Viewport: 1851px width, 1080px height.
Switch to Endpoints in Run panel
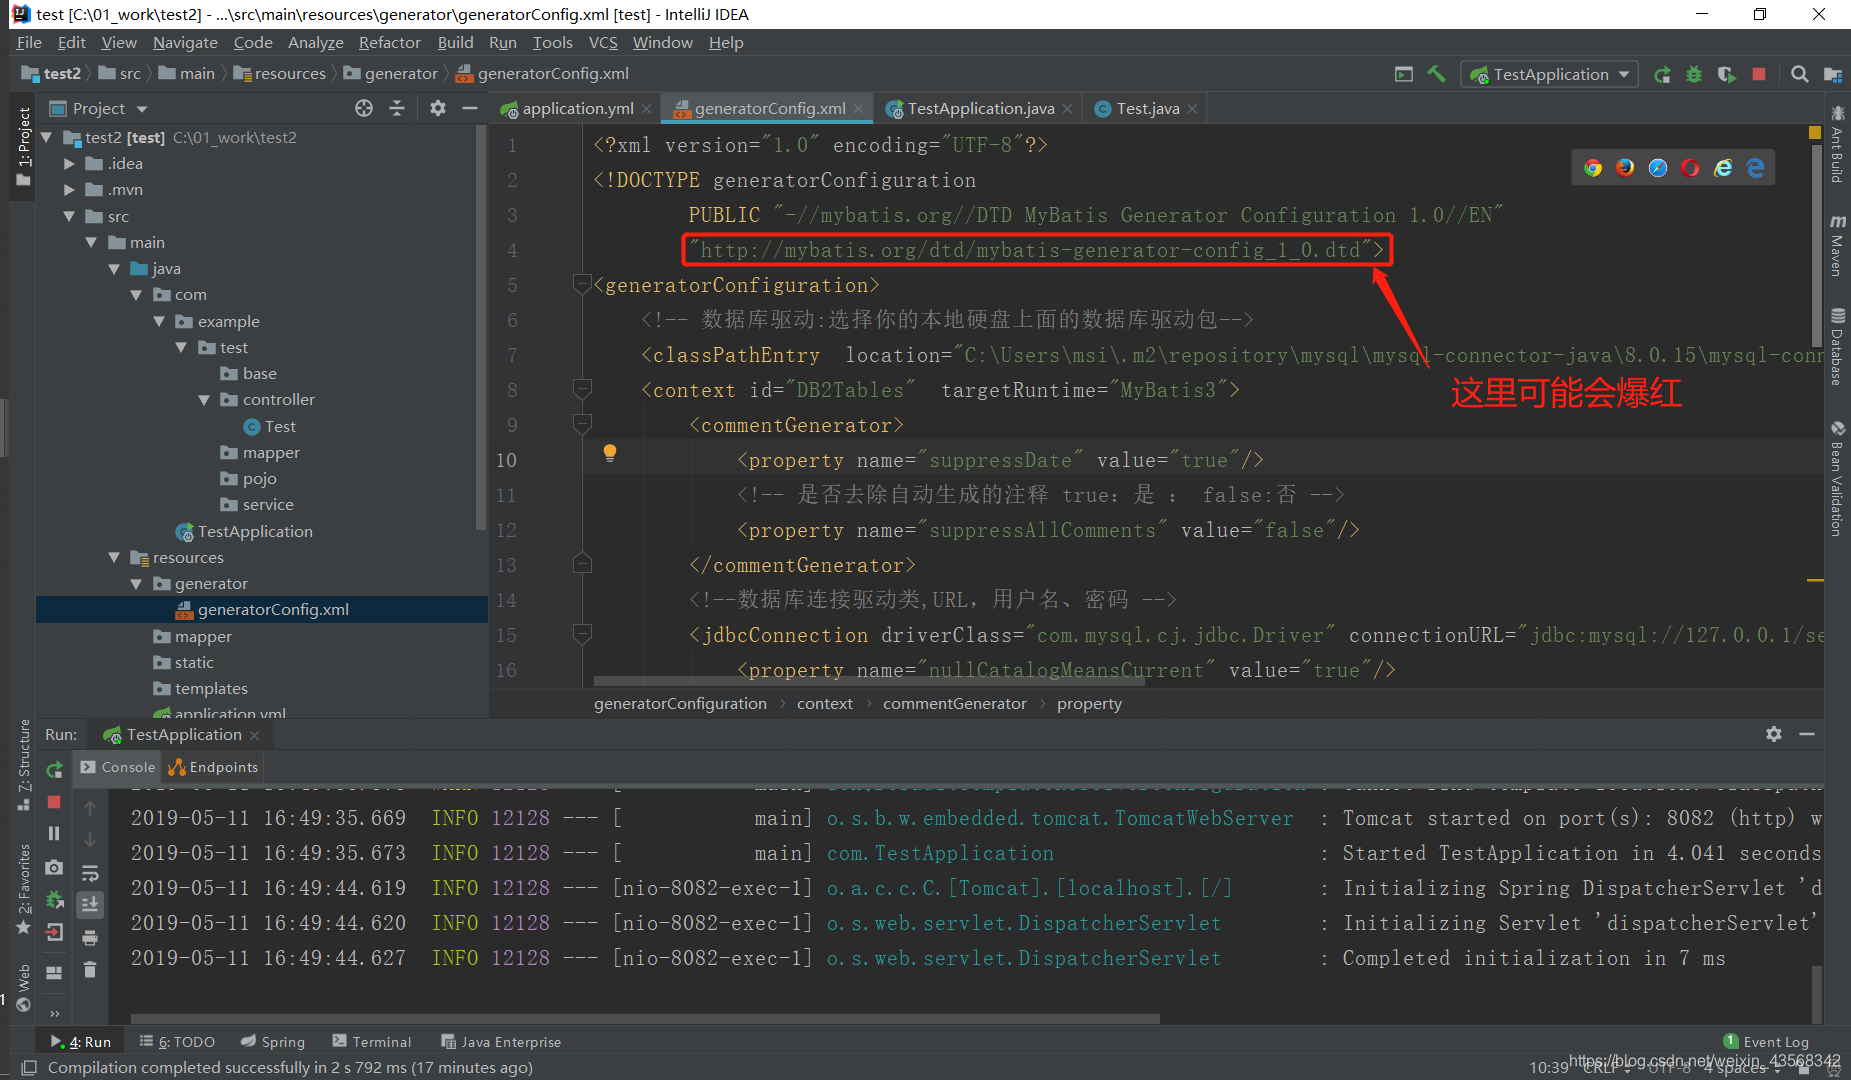click(x=213, y=767)
